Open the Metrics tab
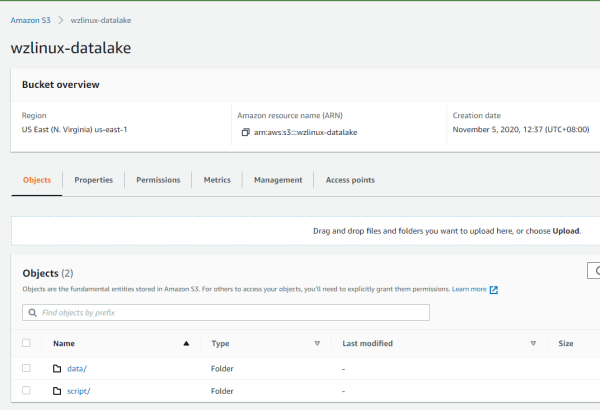 (217, 180)
